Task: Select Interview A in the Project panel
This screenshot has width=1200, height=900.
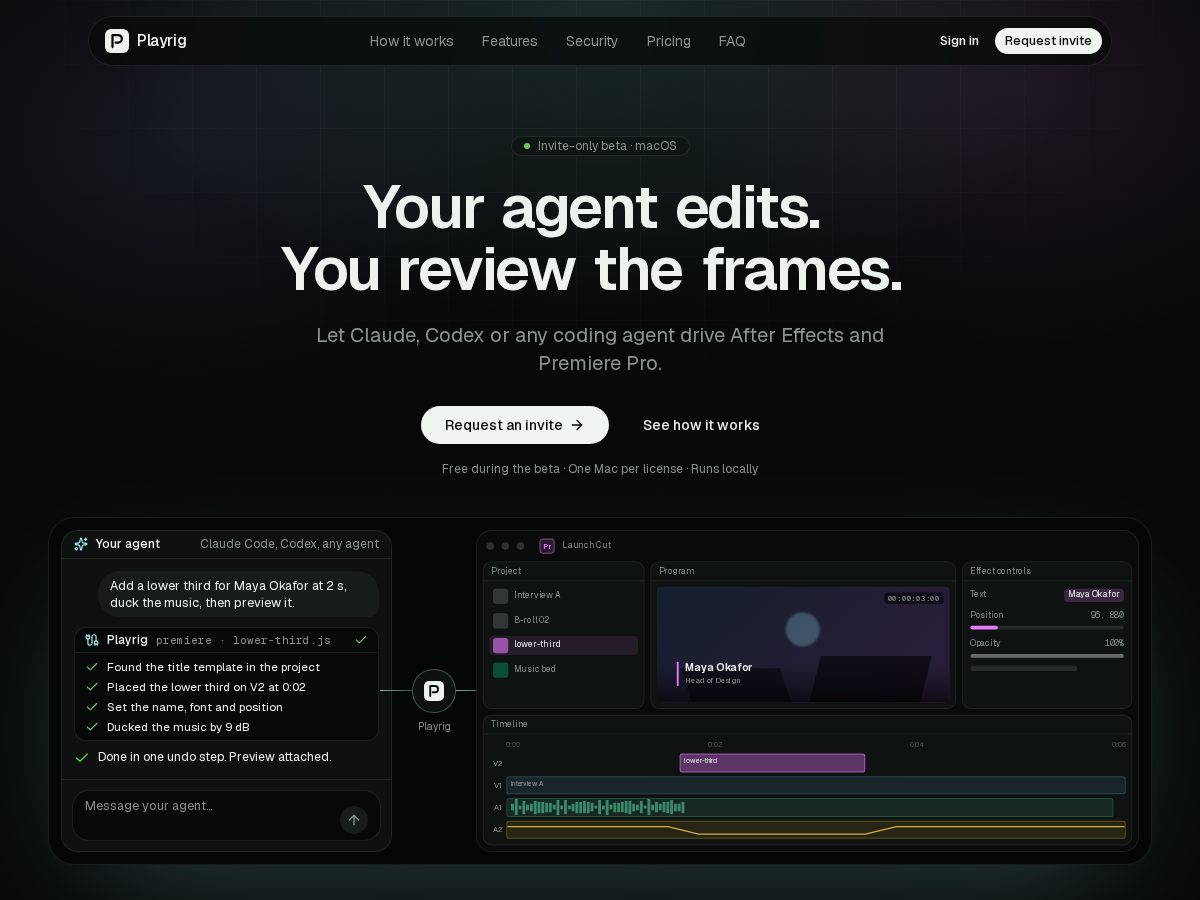Action: pyautogui.click(x=563, y=596)
